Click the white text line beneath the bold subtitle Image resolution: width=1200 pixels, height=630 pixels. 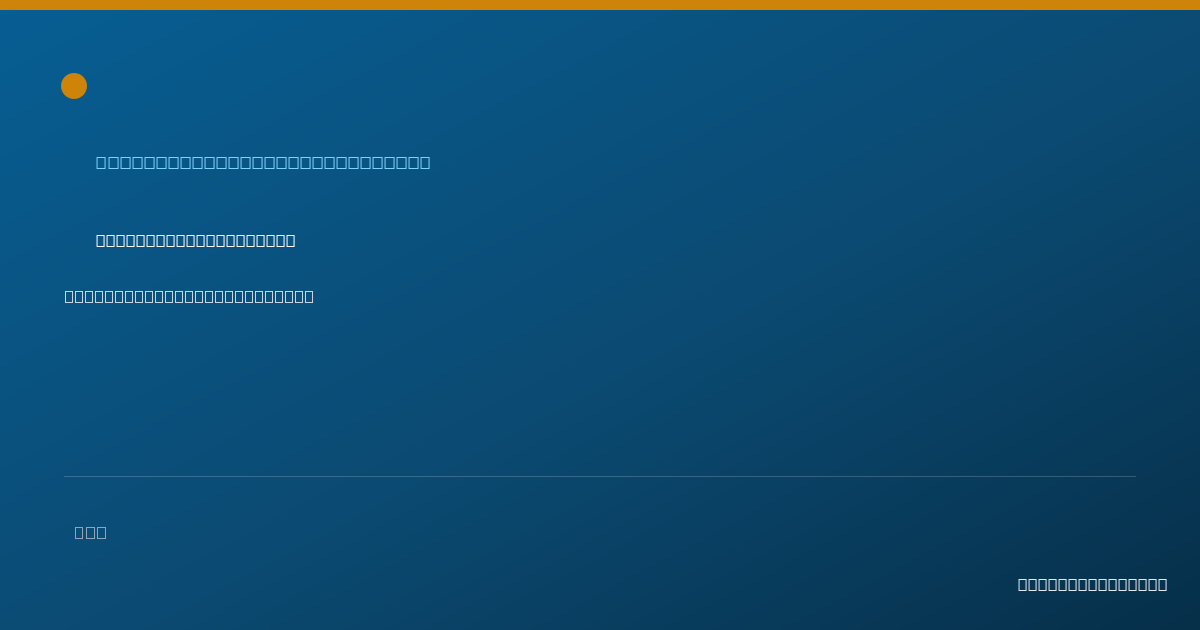189,296
